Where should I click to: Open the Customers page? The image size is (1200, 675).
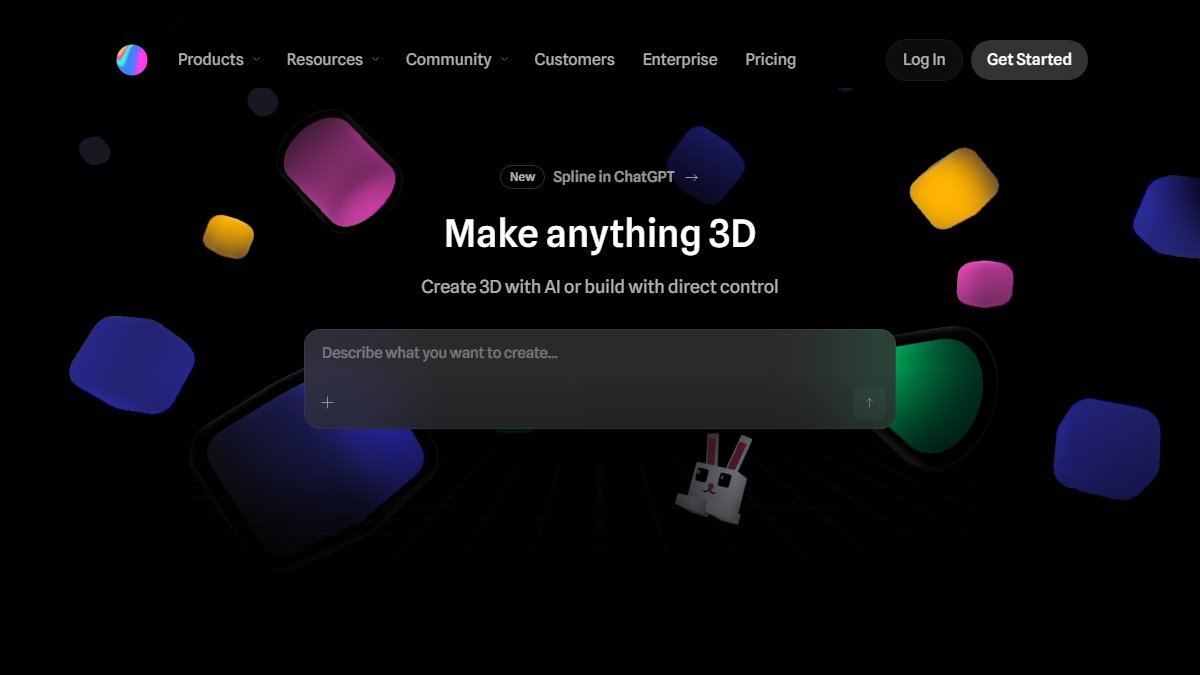(x=575, y=60)
